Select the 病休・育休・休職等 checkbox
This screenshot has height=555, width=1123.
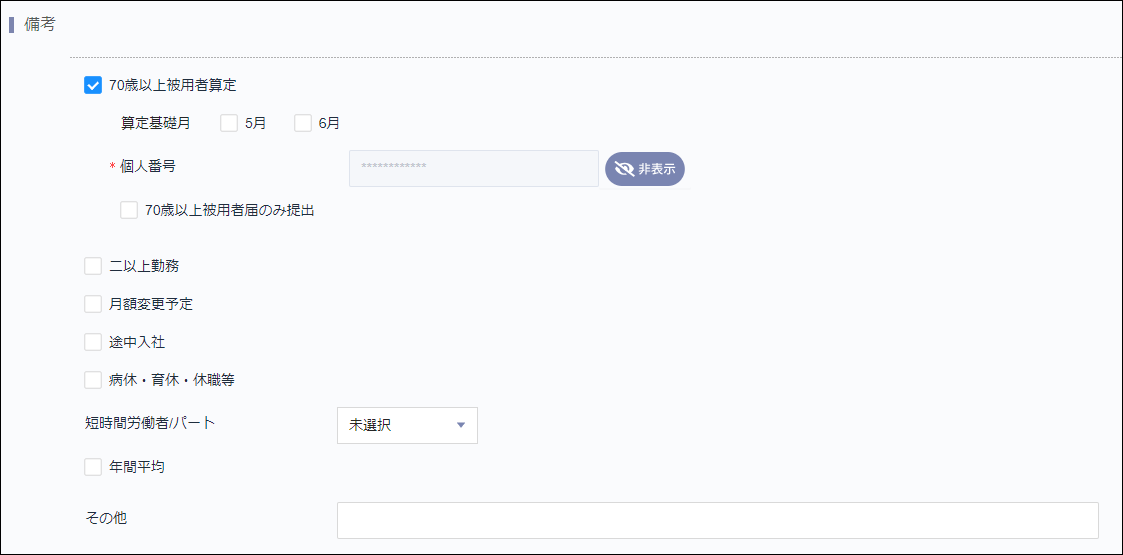coord(93,380)
